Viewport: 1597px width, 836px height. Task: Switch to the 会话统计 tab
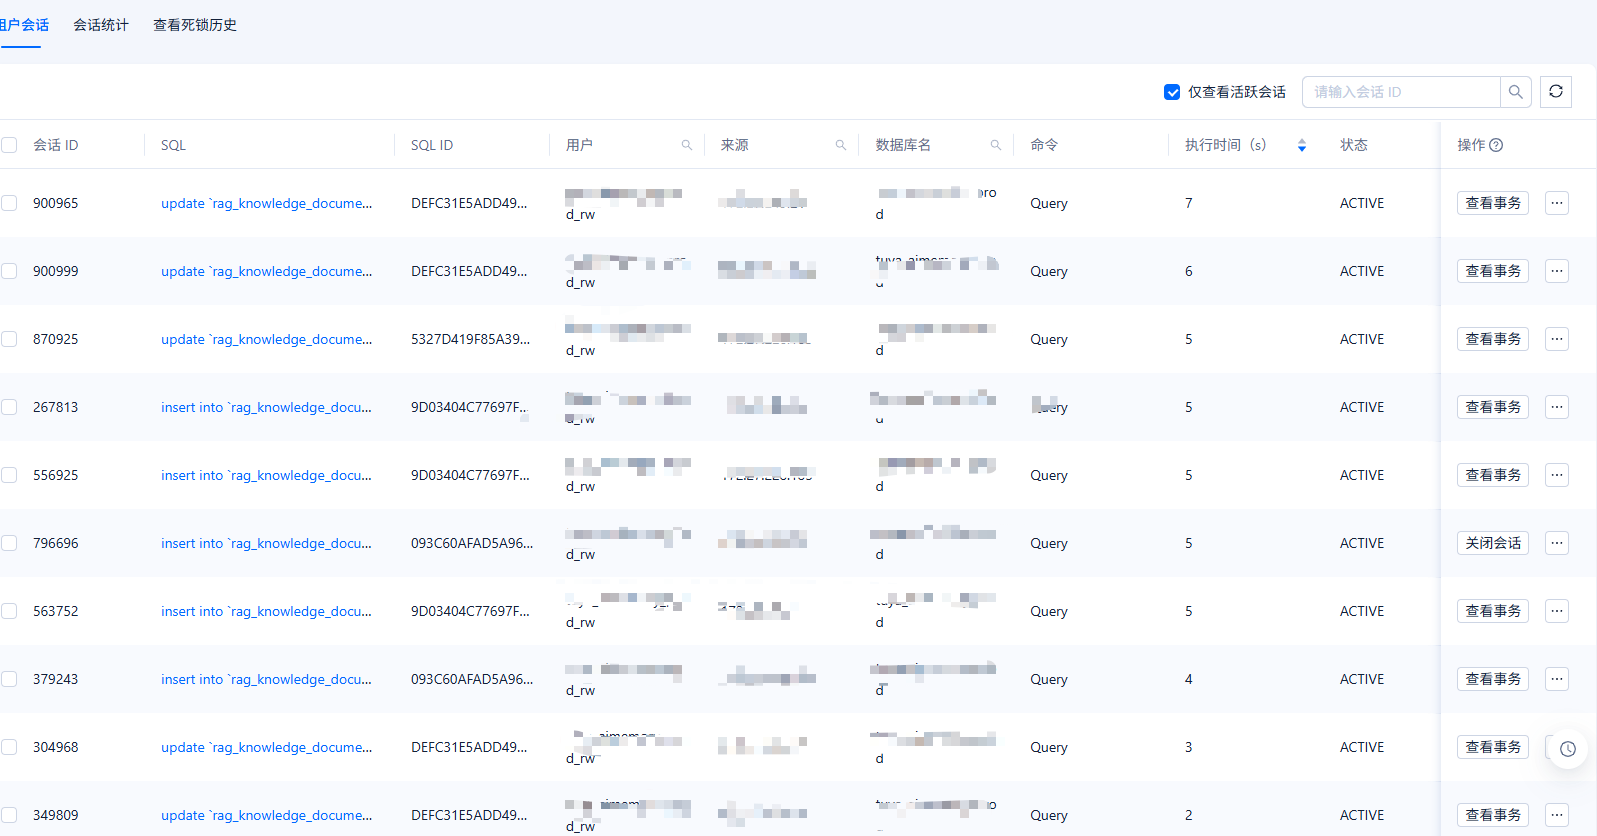pyautogui.click(x=101, y=25)
